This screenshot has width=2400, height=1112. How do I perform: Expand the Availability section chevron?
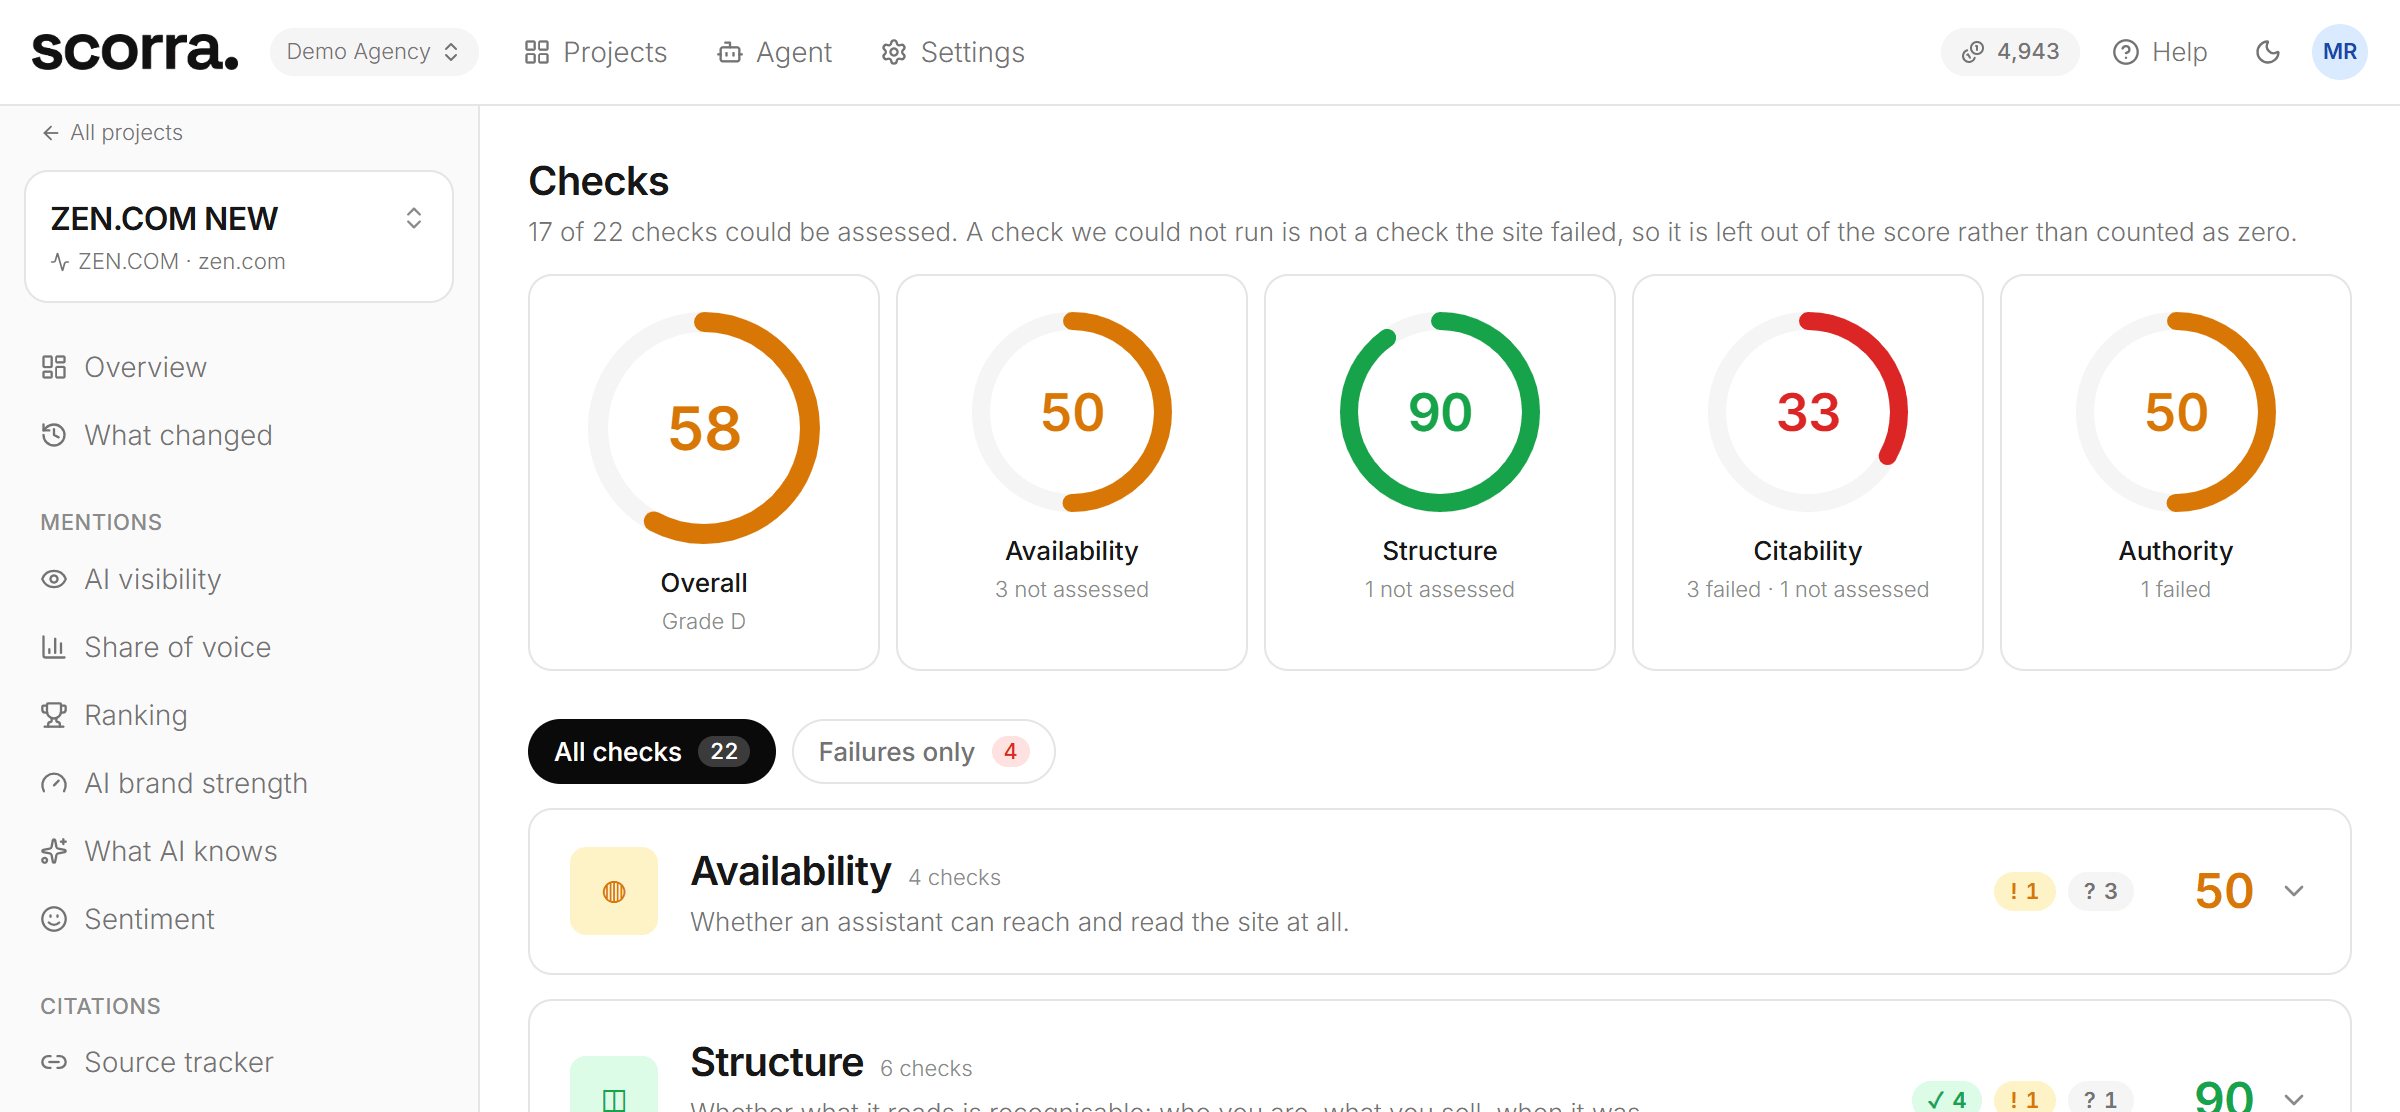(2294, 891)
